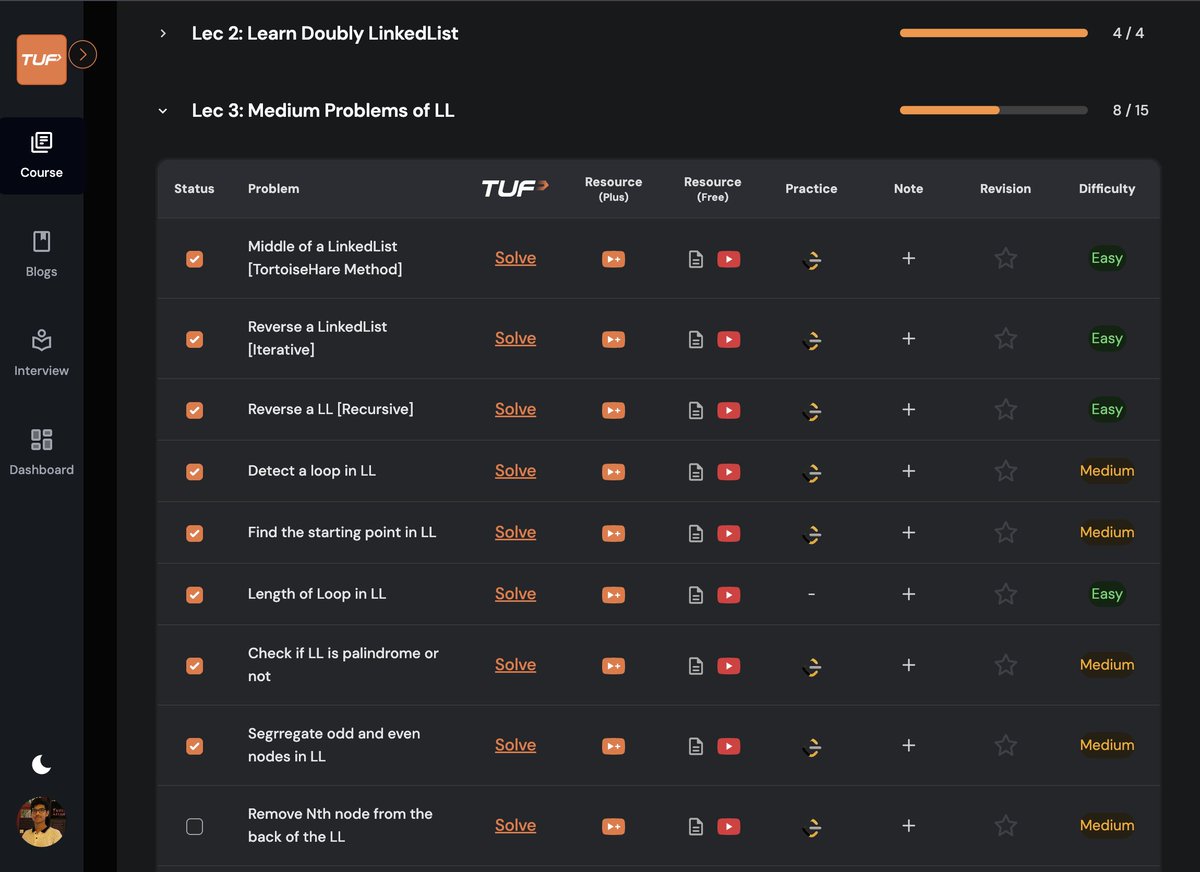Solve the Remove Nth node problem
Image resolution: width=1200 pixels, height=872 pixels.
515,825
